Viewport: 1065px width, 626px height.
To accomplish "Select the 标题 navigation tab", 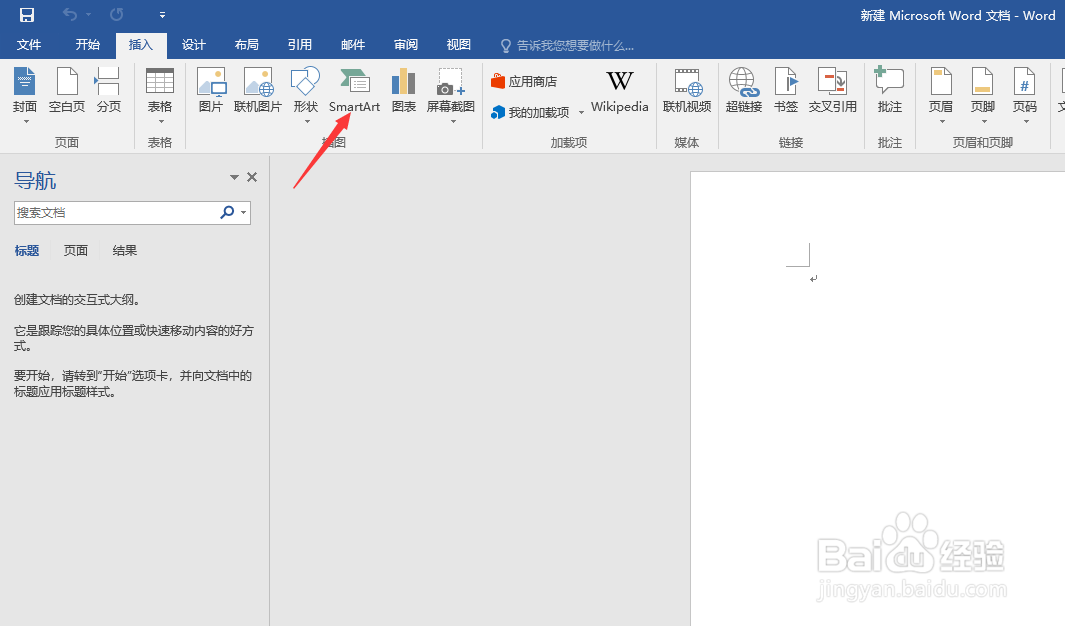I will [26, 251].
